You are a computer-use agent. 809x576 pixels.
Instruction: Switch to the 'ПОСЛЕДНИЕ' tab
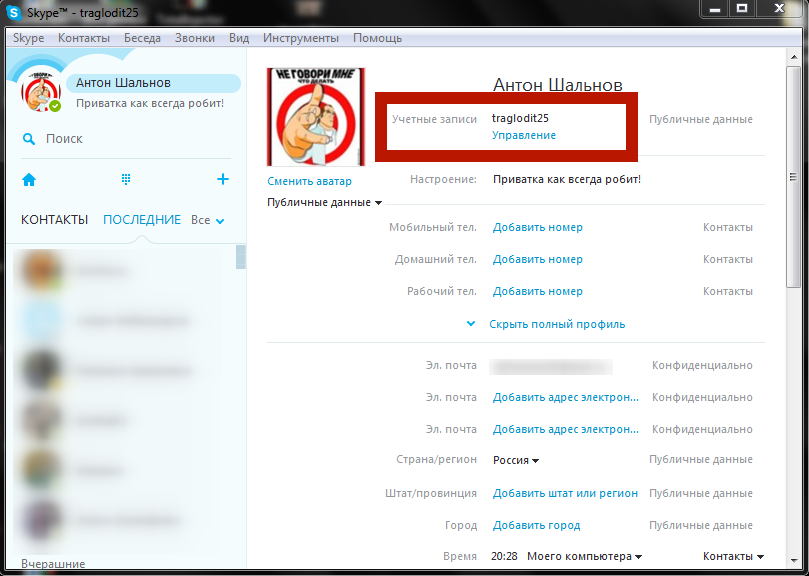[142, 220]
